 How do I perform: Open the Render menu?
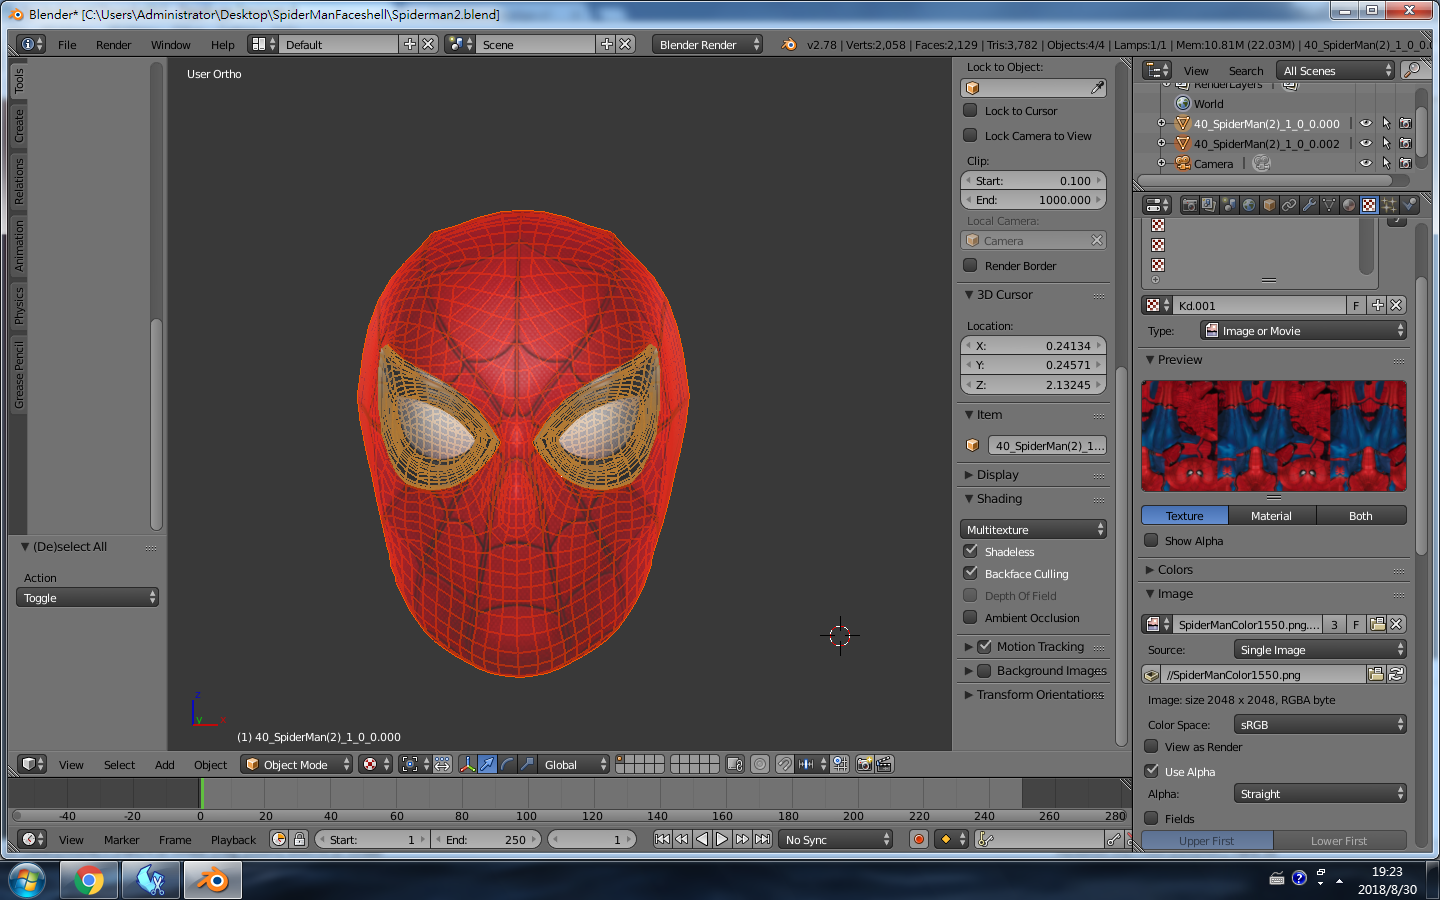[113, 44]
